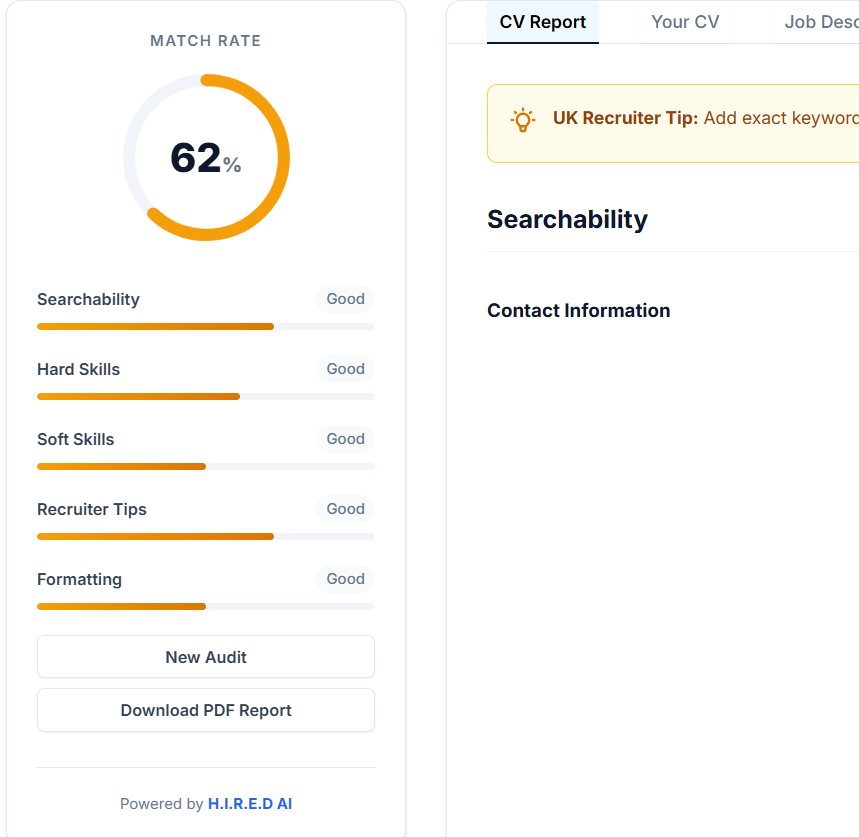Click the Good badge beside Hard Skills

pos(345,369)
